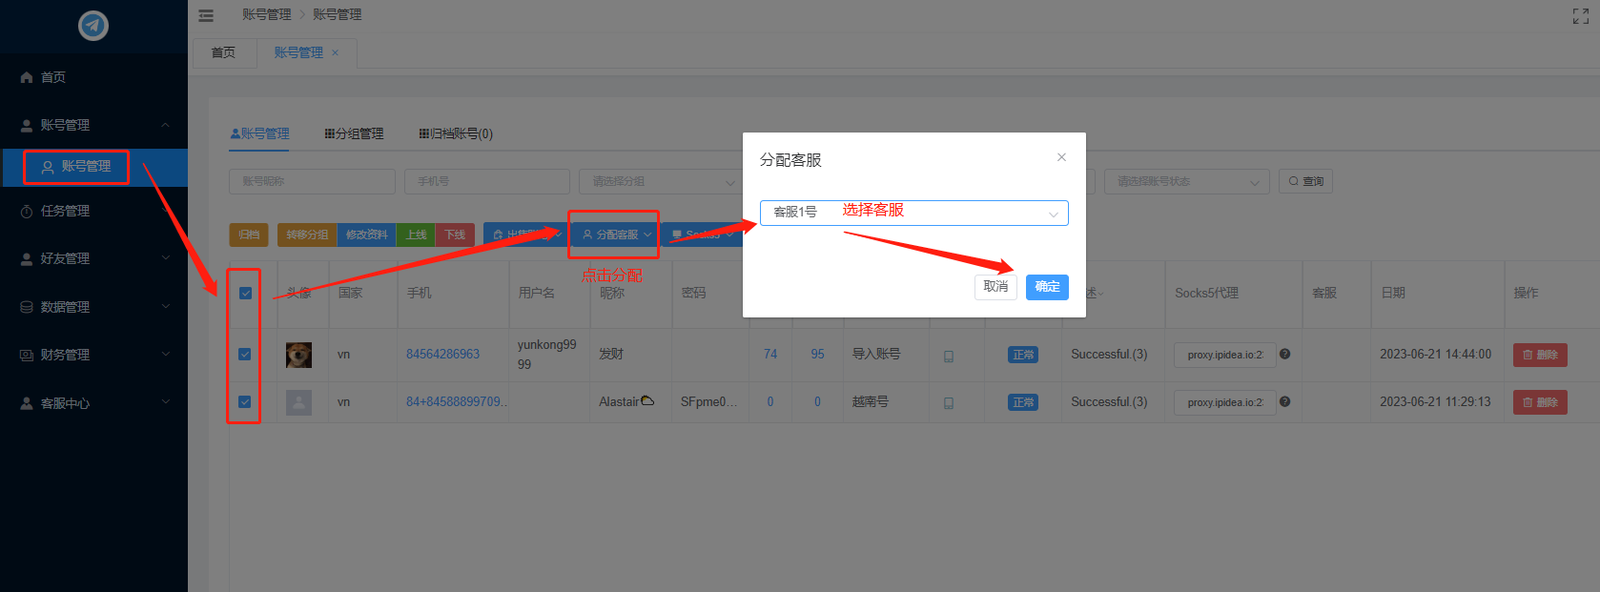Close the 分配客服 dialog with the X
Image resolution: width=1600 pixels, height=592 pixels.
[x=1061, y=157]
